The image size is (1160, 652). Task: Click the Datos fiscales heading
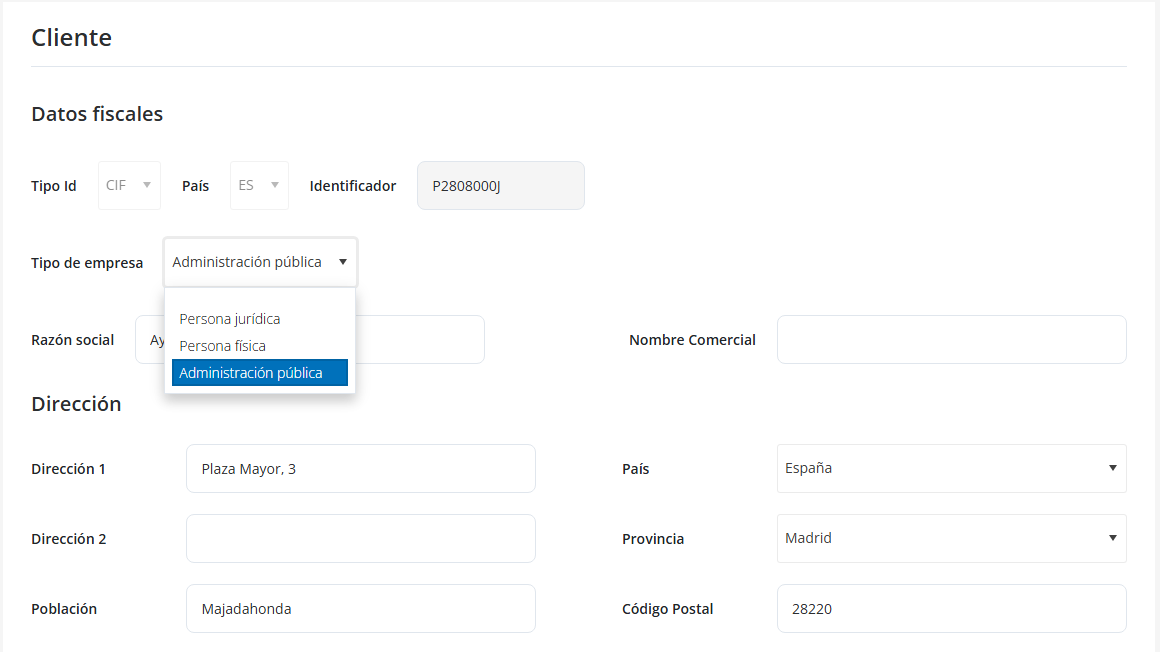point(97,114)
